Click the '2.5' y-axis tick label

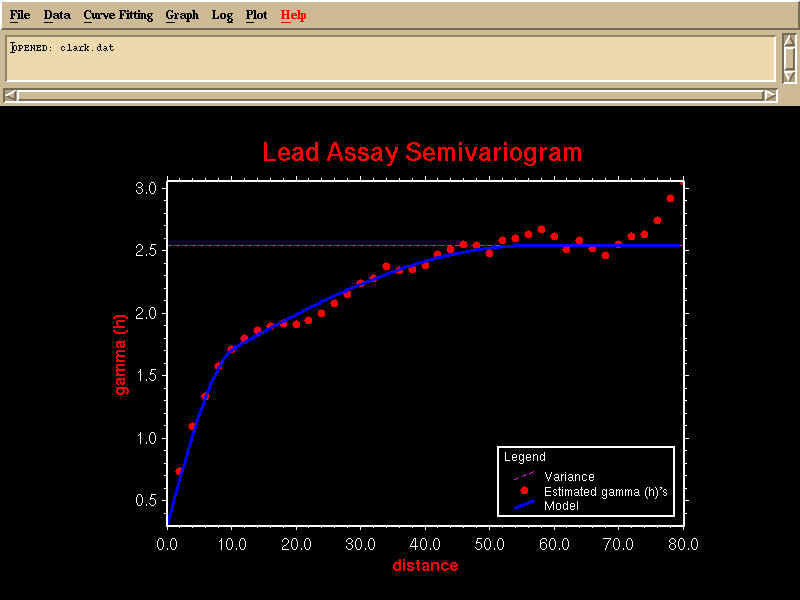145,251
